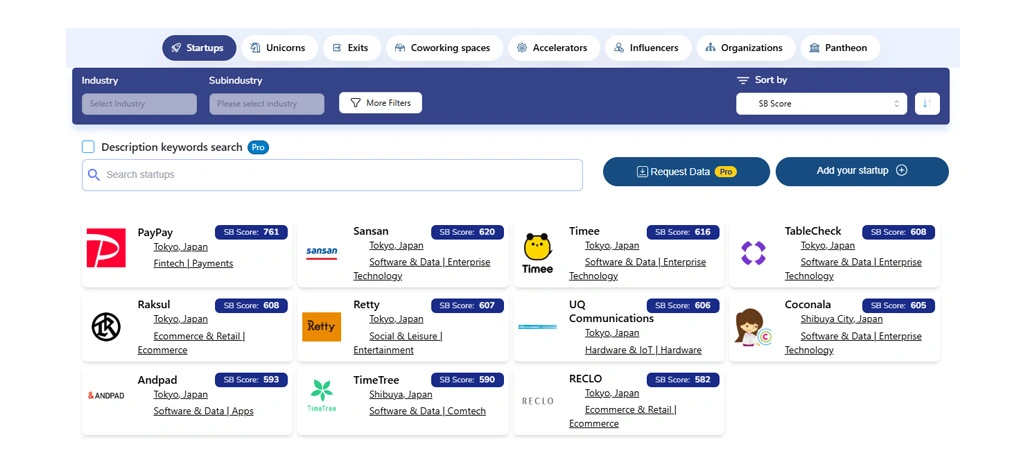Screen dimensions: 1026x466
Task: Click the Andpad logo
Action: [x=106, y=395]
